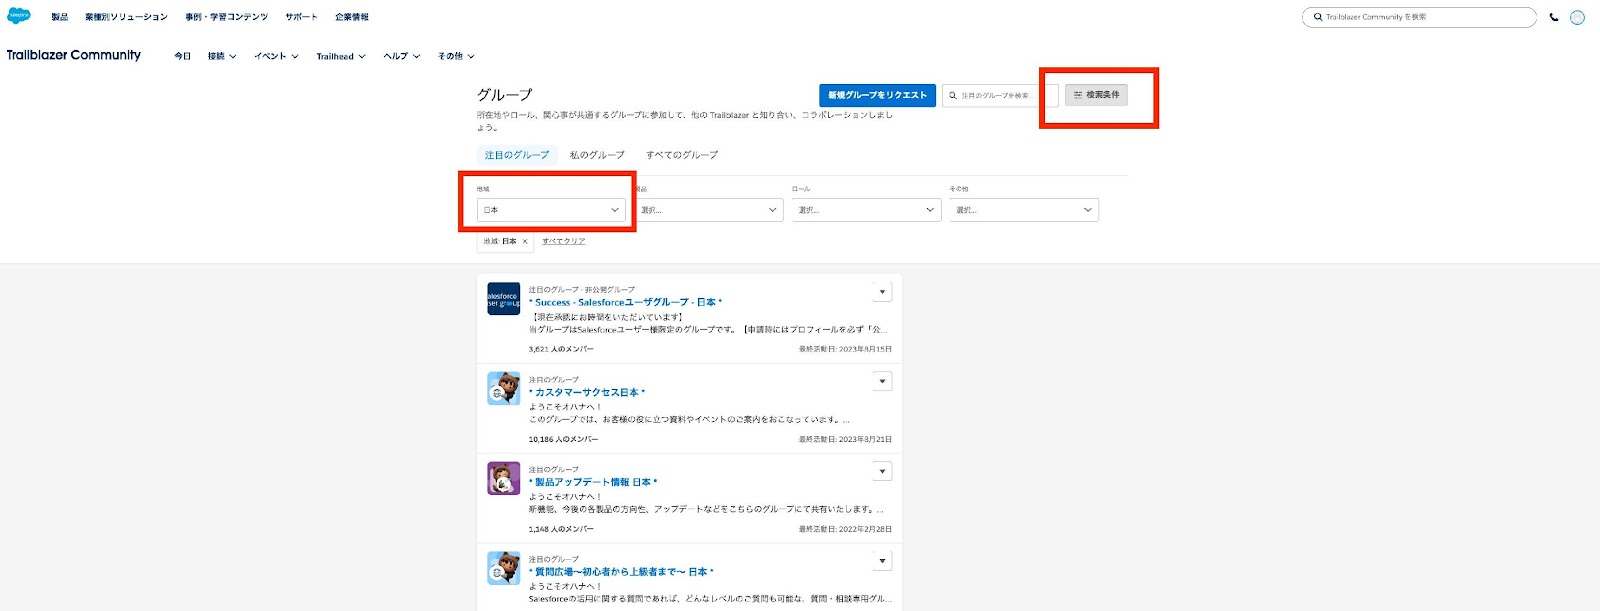Click the Trailblazer Community title

pos(74,55)
